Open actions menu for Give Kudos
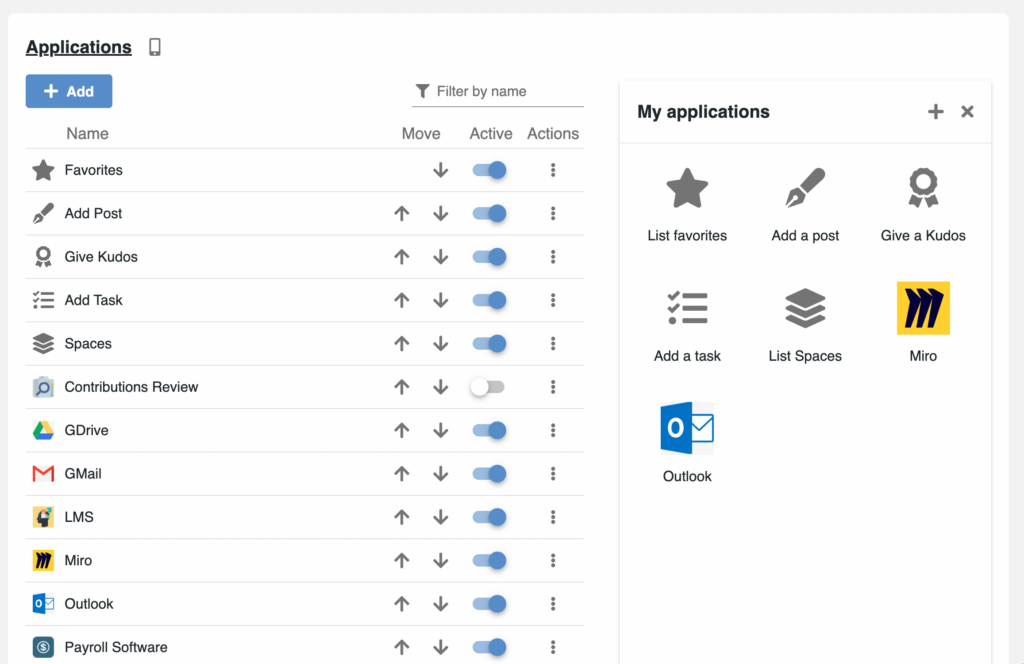The height and width of the screenshot is (664, 1024). pos(553,257)
